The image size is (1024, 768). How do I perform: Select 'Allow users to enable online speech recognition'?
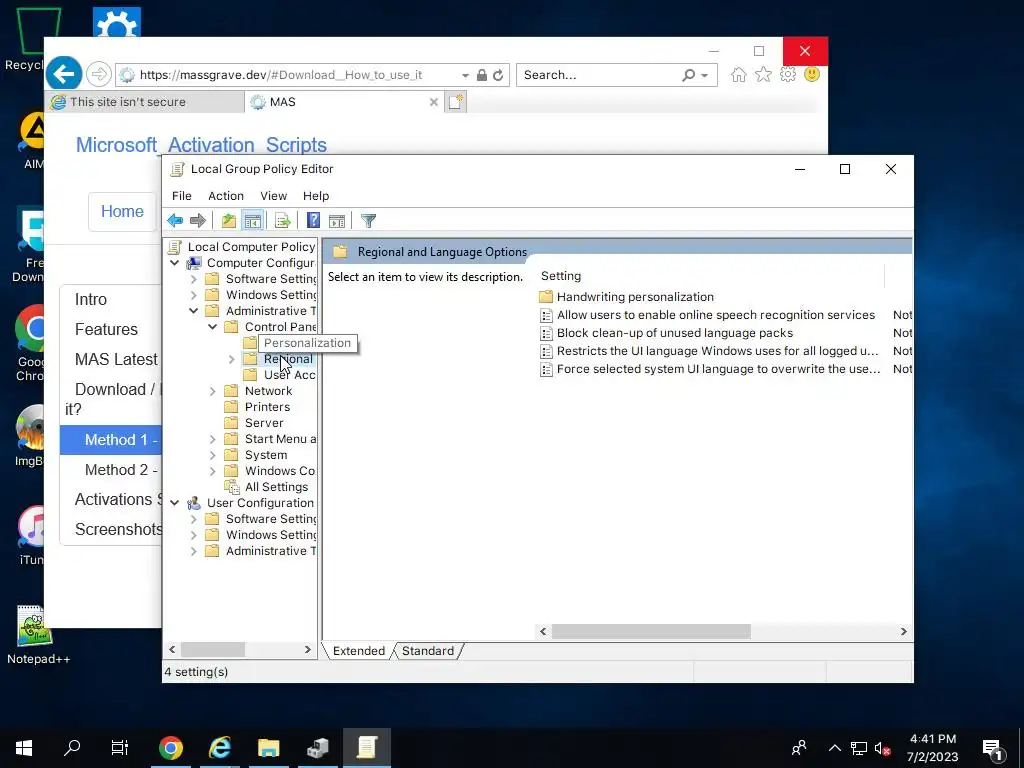(716, 315)
